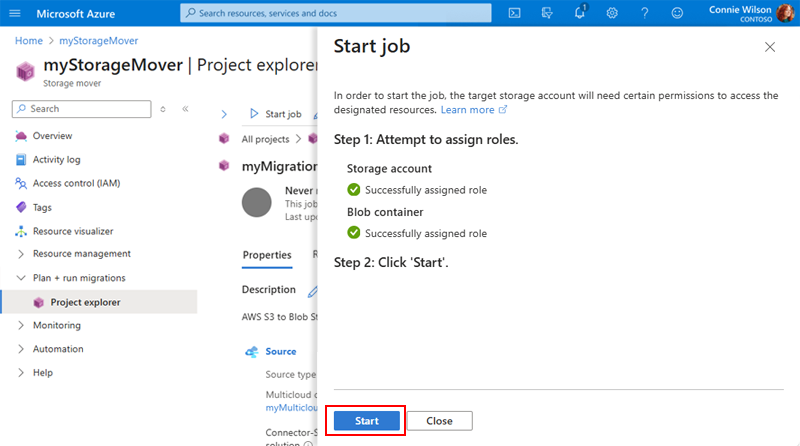Click the Resource visualizer icon
Viewport: 800px width, 446px height.
point(21,231)
